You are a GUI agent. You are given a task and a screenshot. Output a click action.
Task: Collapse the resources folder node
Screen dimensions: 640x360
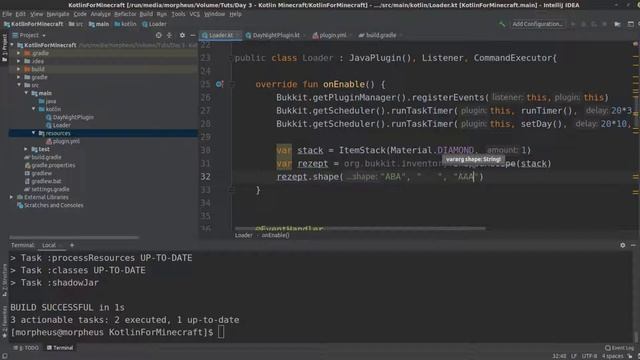click(33, 133)
